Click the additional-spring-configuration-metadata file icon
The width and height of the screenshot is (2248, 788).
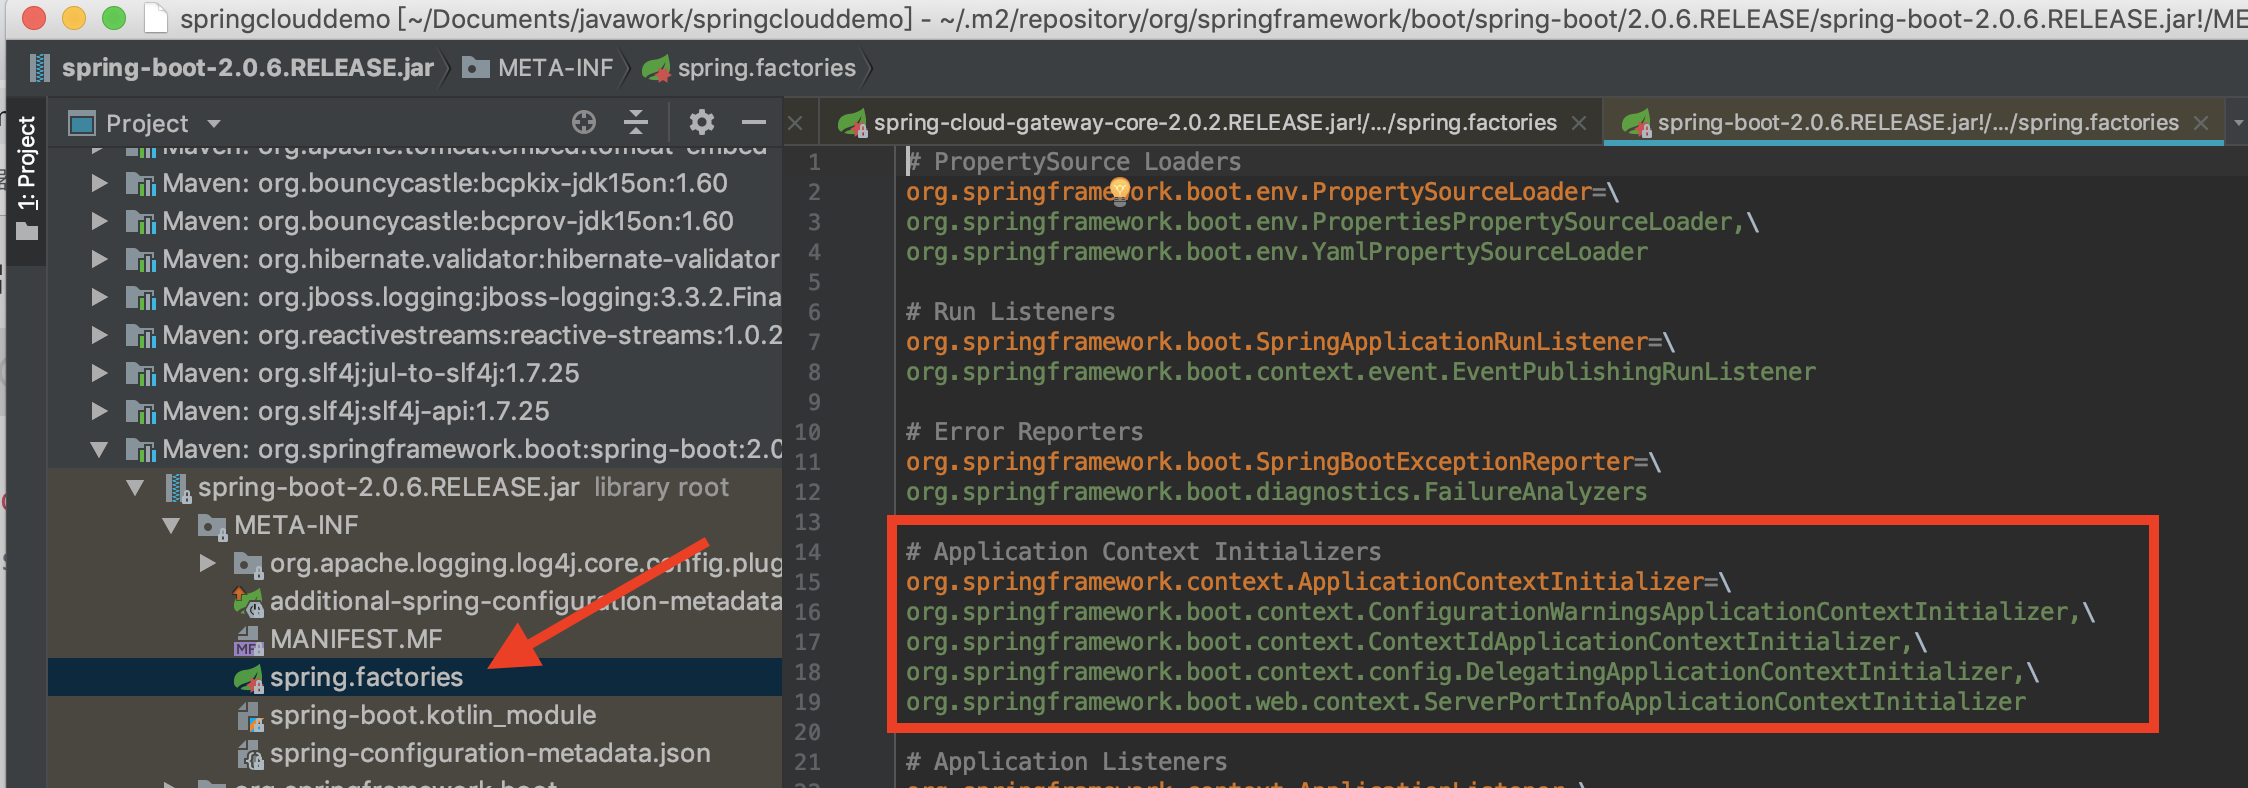click(248, 602)
